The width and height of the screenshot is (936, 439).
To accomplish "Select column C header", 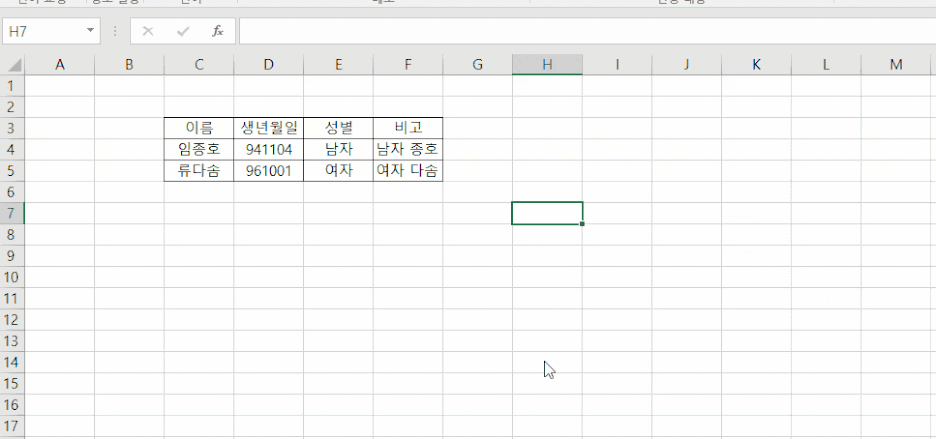I will click(199, 65).
